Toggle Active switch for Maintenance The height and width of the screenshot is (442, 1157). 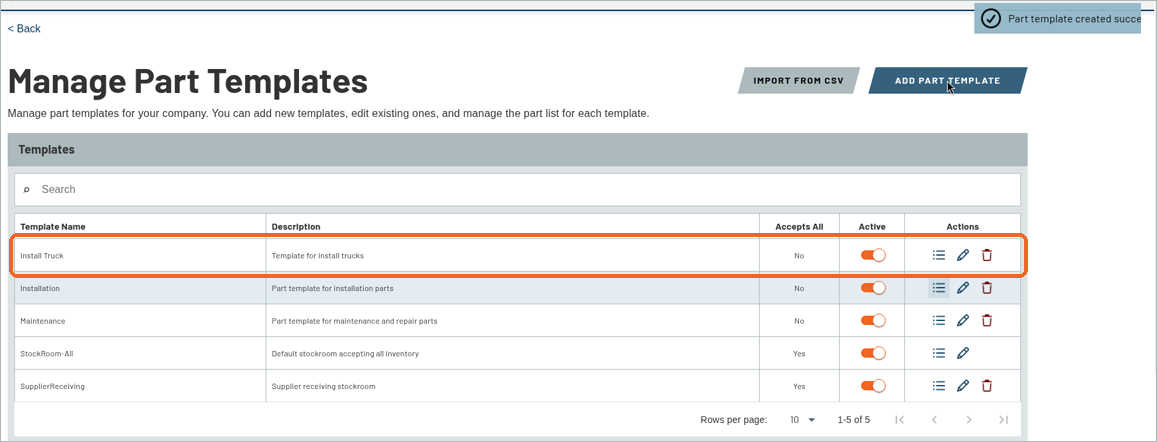point(873,320)
